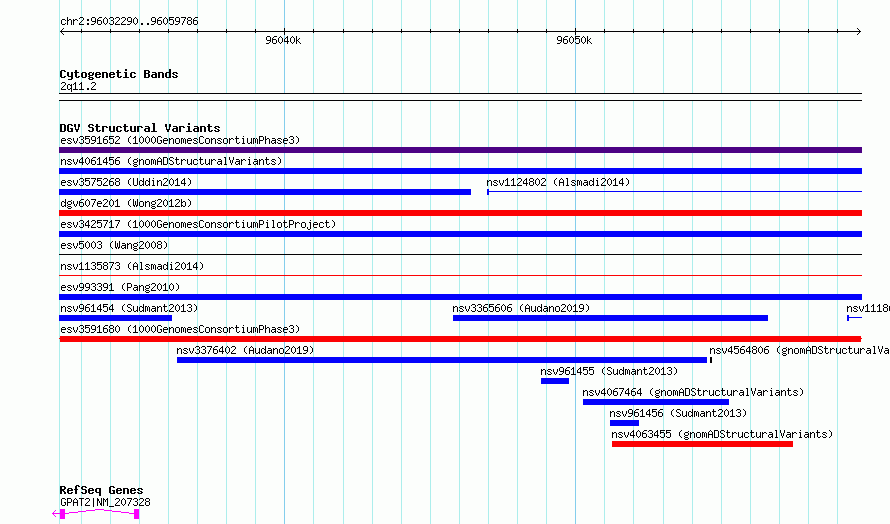Click the esv3575268 Uddin2014 blue bar
Image resolution: width=890 pixels, height=524 pixels.
coord(265,192)
